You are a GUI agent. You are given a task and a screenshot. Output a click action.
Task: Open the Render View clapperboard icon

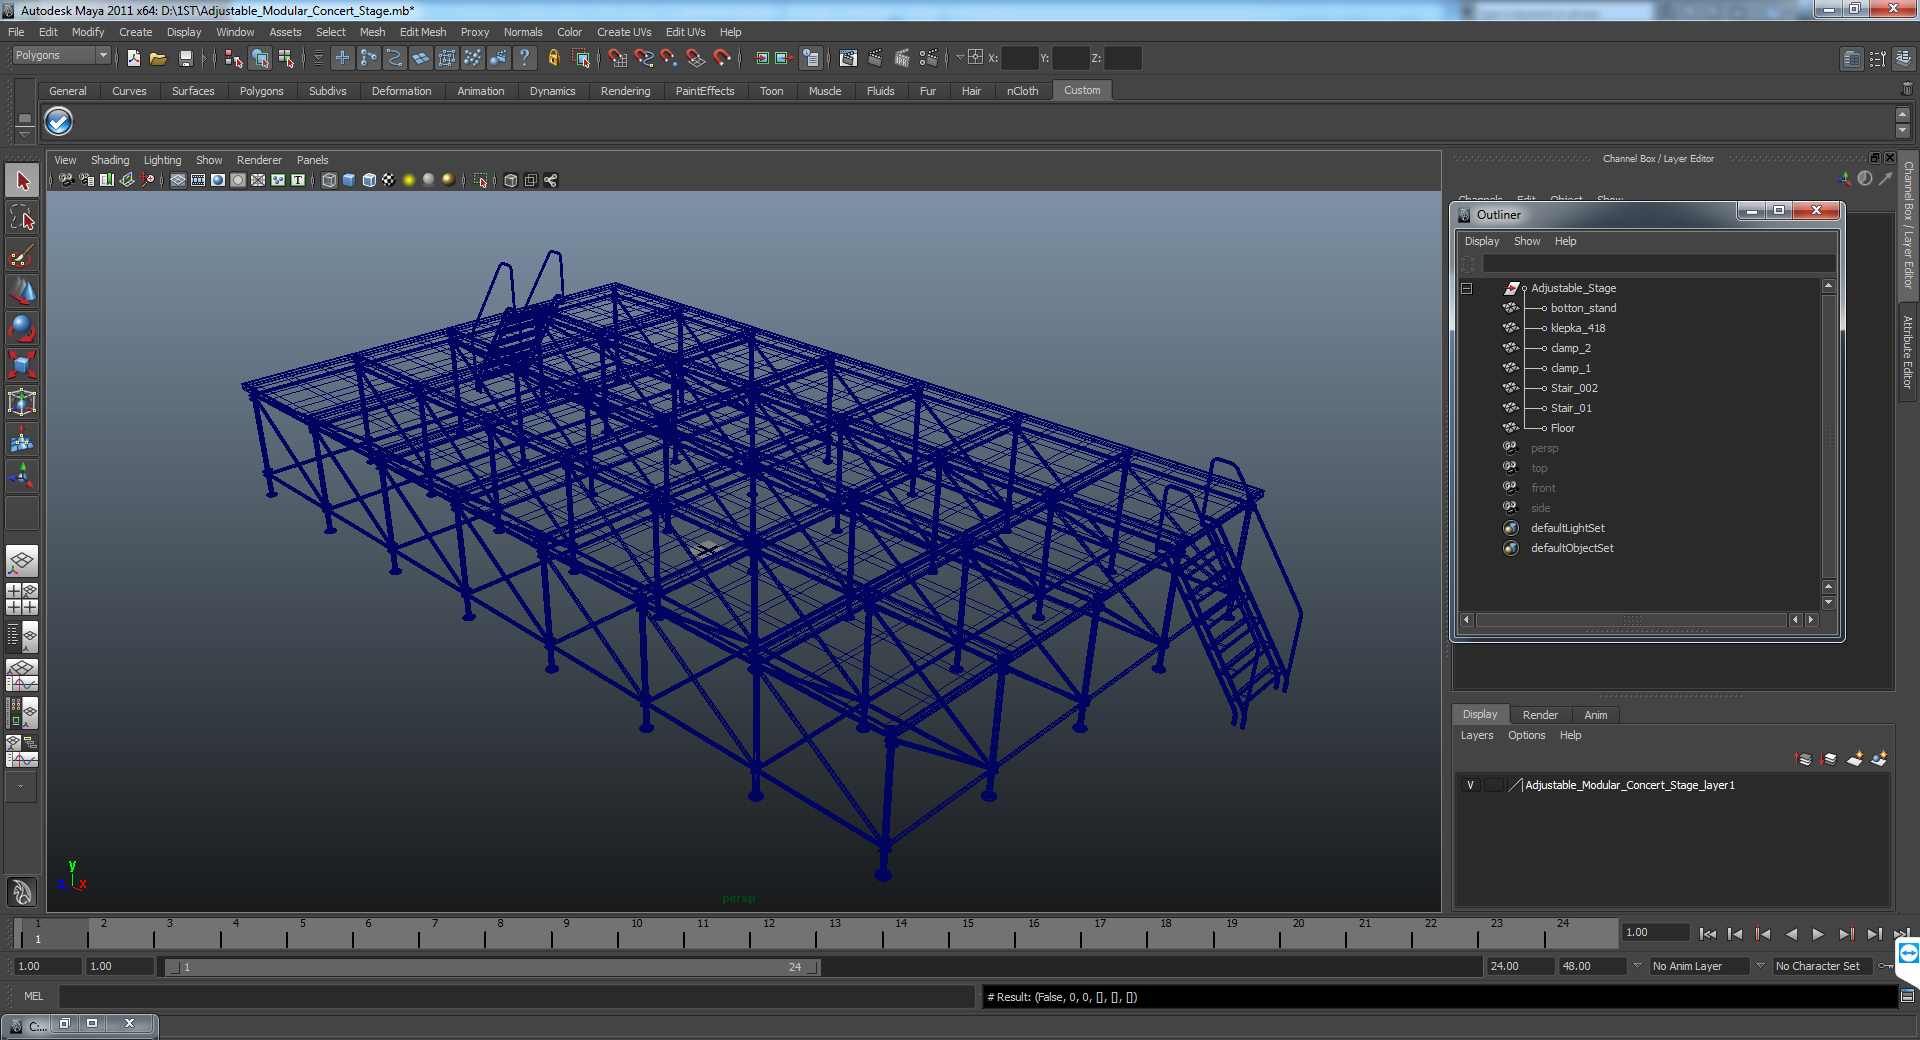(848, 58)
